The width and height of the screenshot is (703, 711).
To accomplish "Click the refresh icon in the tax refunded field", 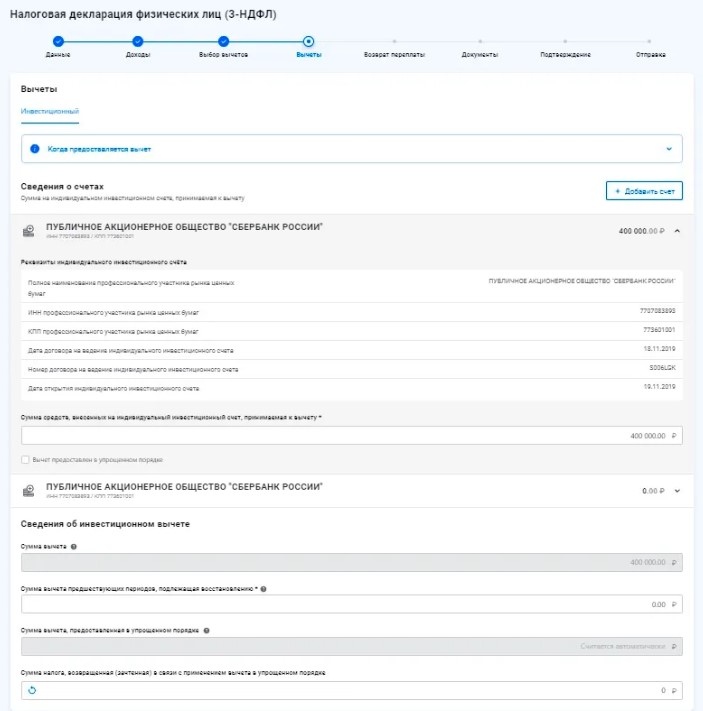I will (x=32, y=690).
